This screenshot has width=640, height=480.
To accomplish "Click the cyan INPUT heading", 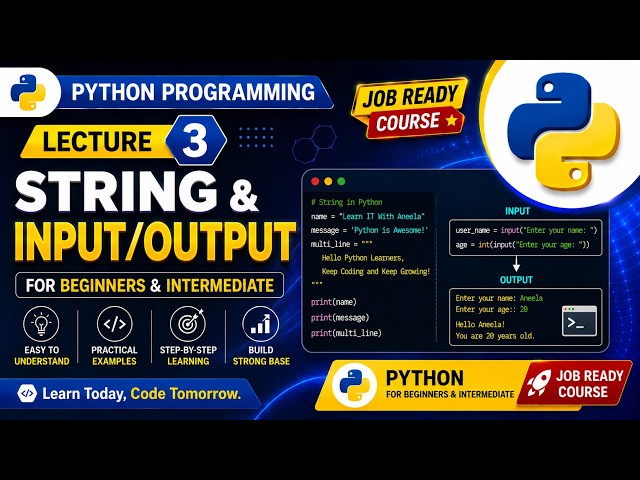I will pos(517,211).
